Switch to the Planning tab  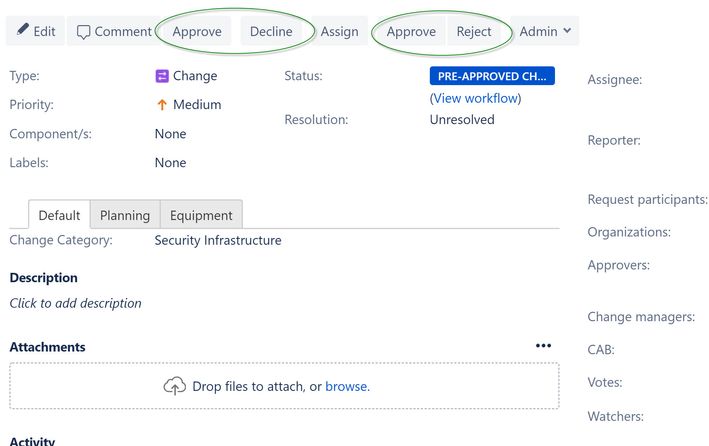pos(125,215)
